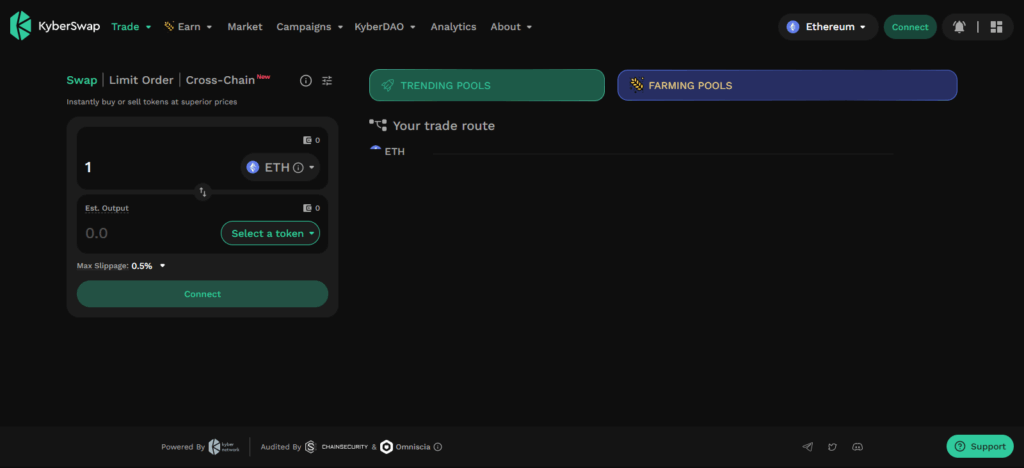Open the notifications bell
The width and height of the screenshot is (1024, 468).
960,27
